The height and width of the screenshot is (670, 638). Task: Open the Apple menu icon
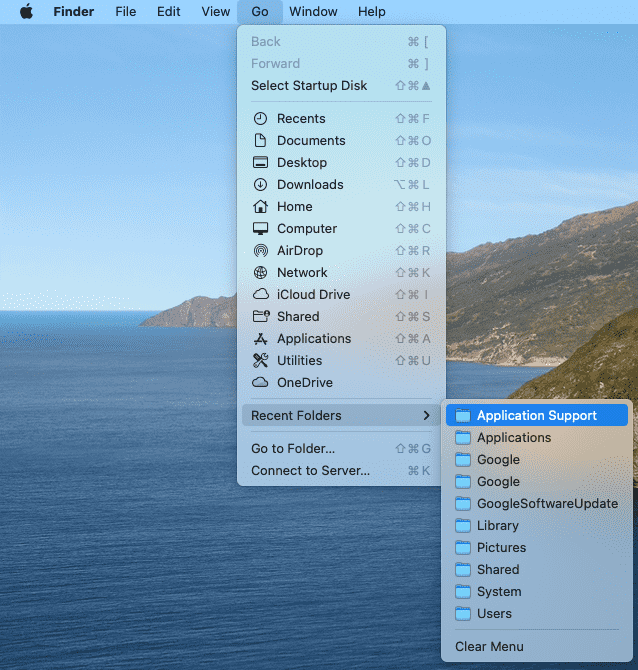26,12
